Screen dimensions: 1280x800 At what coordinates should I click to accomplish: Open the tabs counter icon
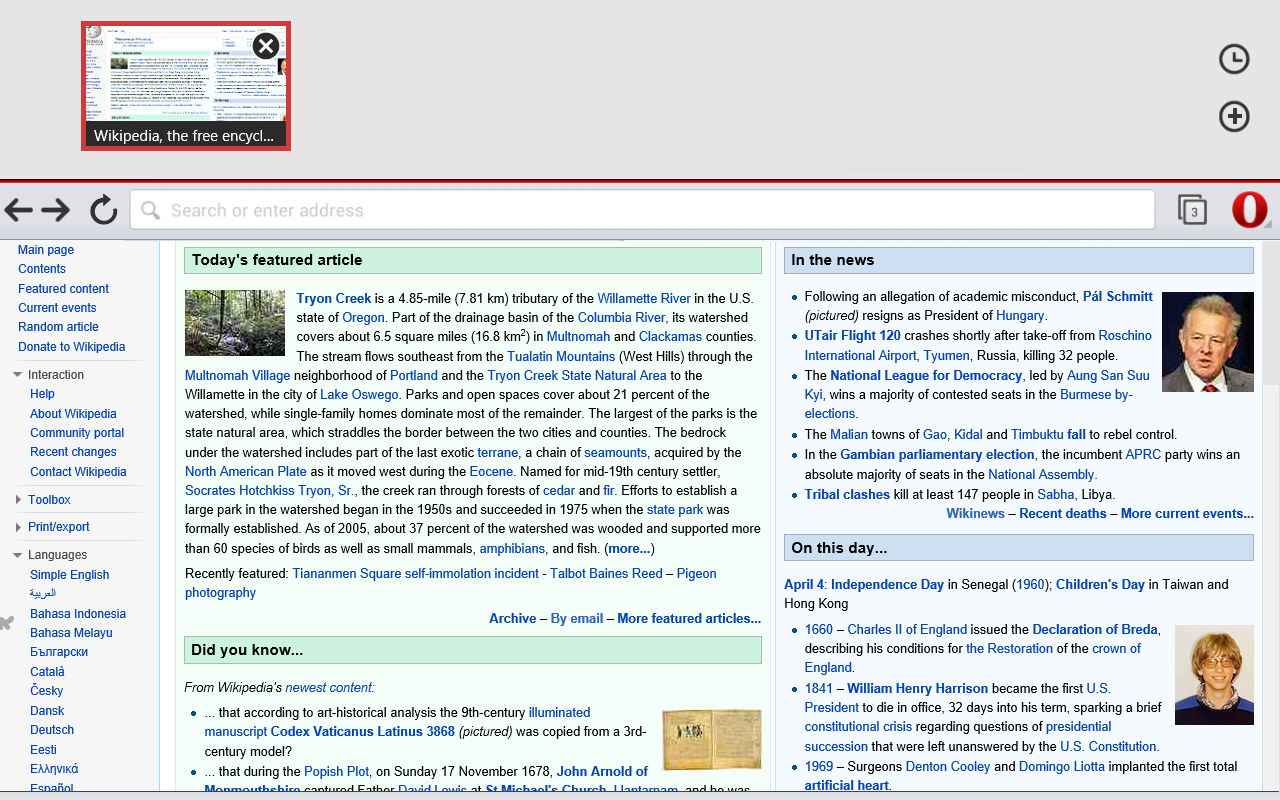click(x=1192, y=210)
